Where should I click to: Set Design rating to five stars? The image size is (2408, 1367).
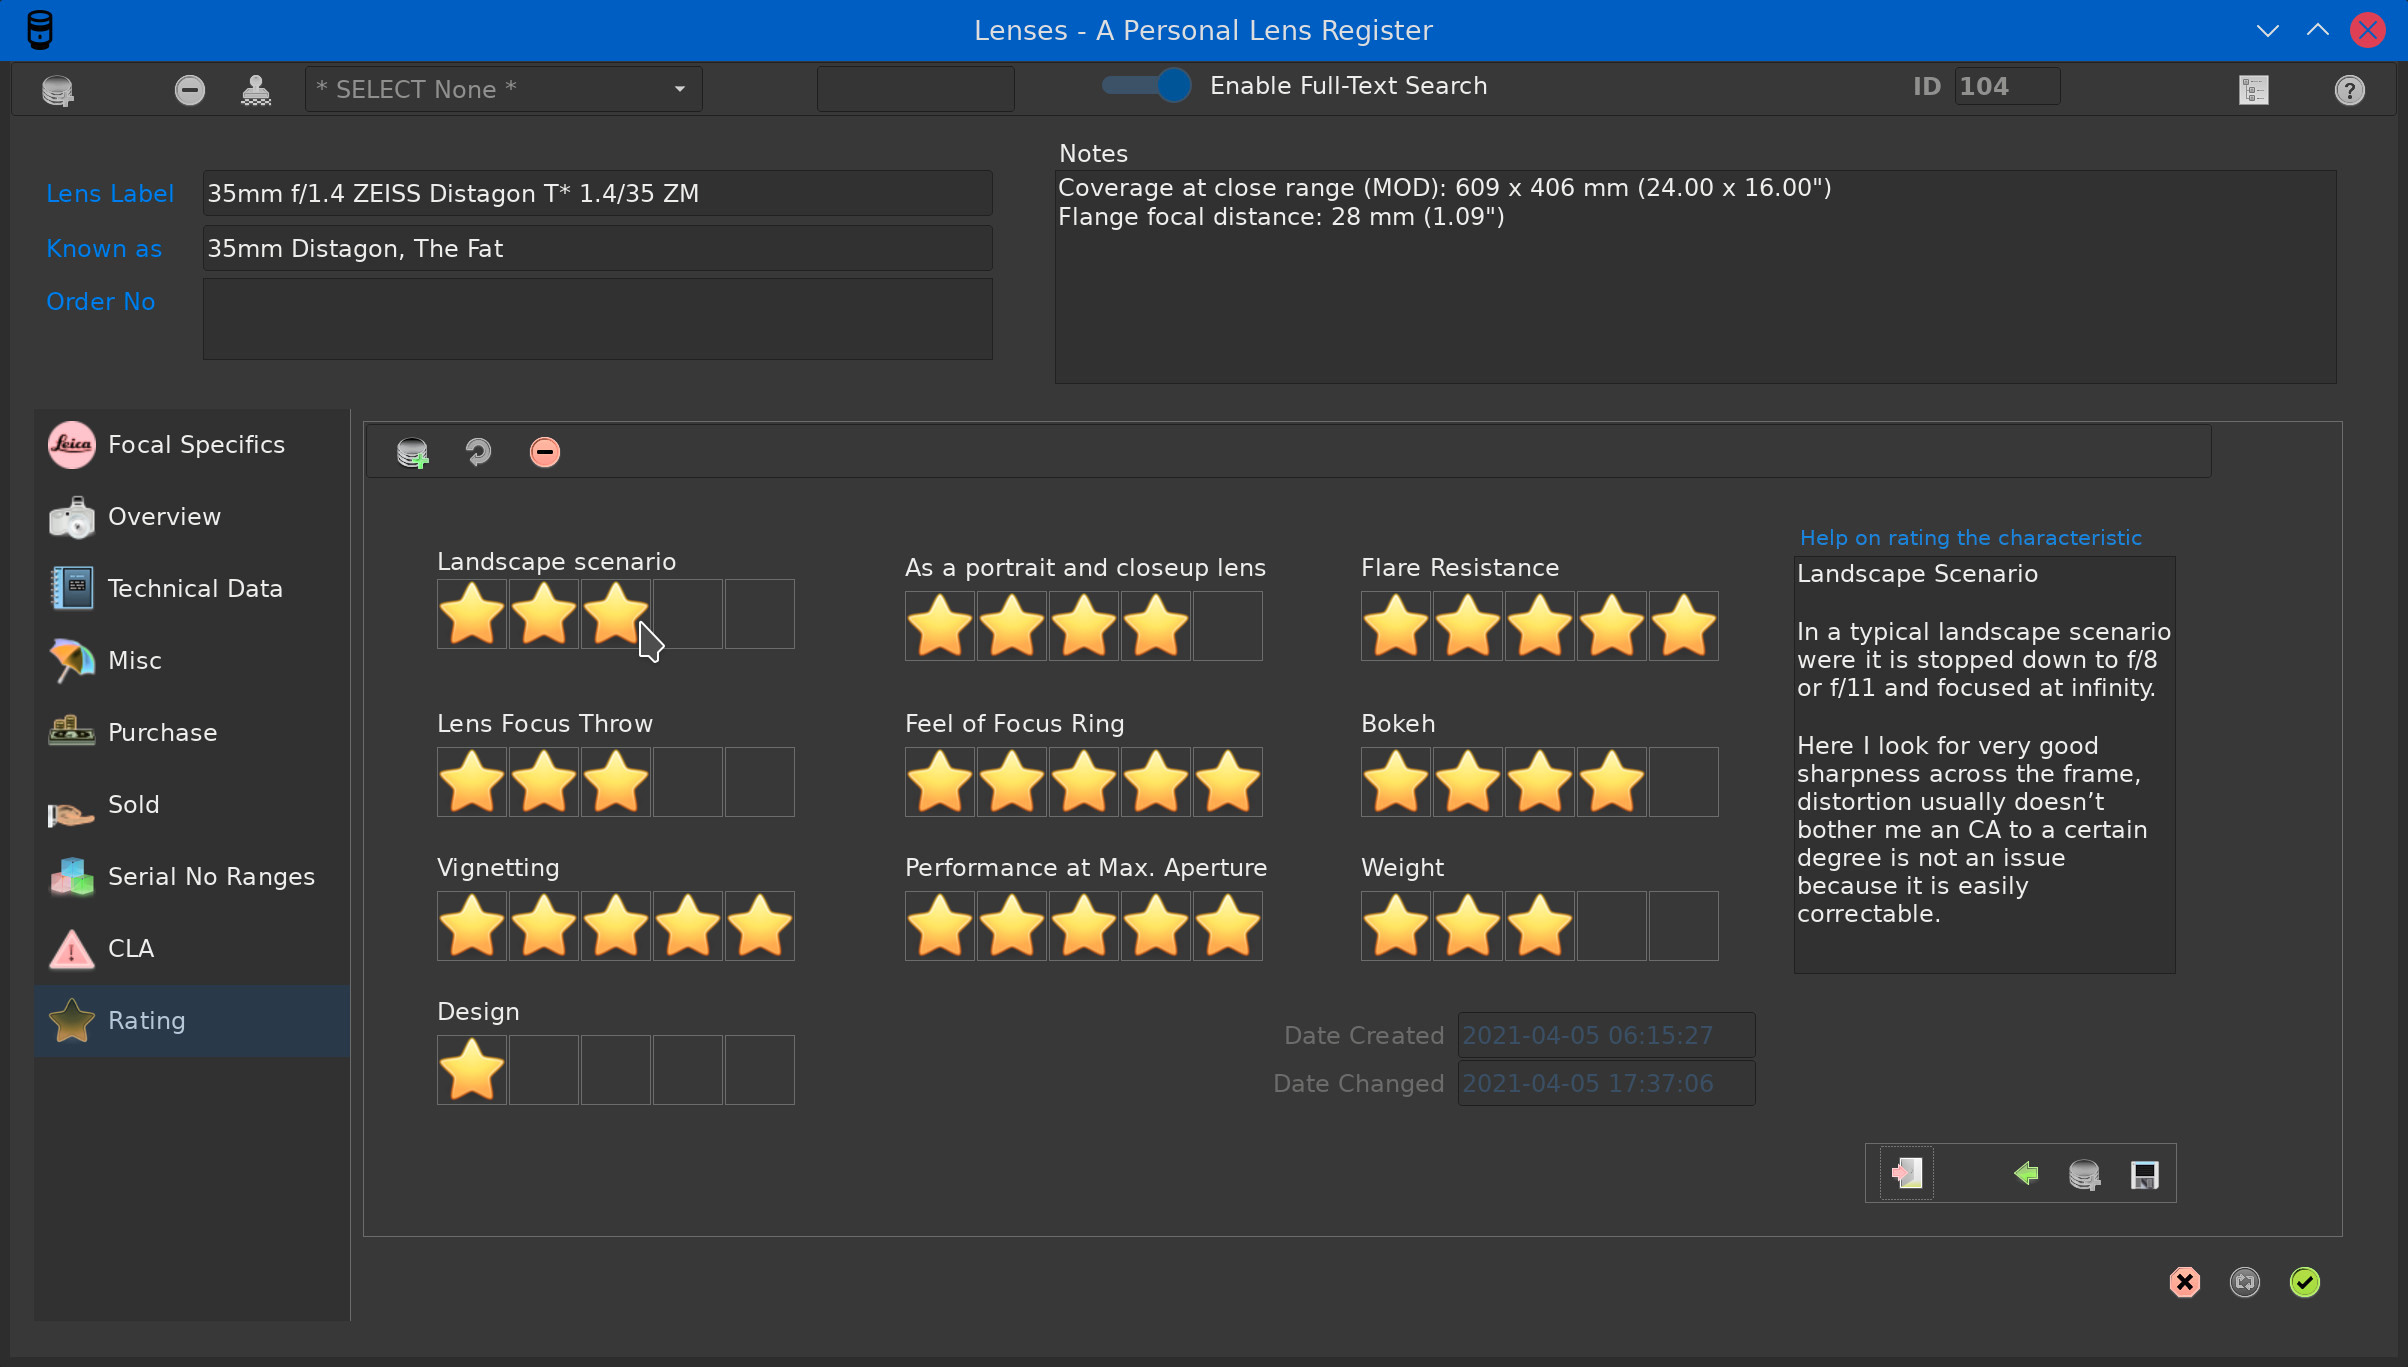(759, 1070)
